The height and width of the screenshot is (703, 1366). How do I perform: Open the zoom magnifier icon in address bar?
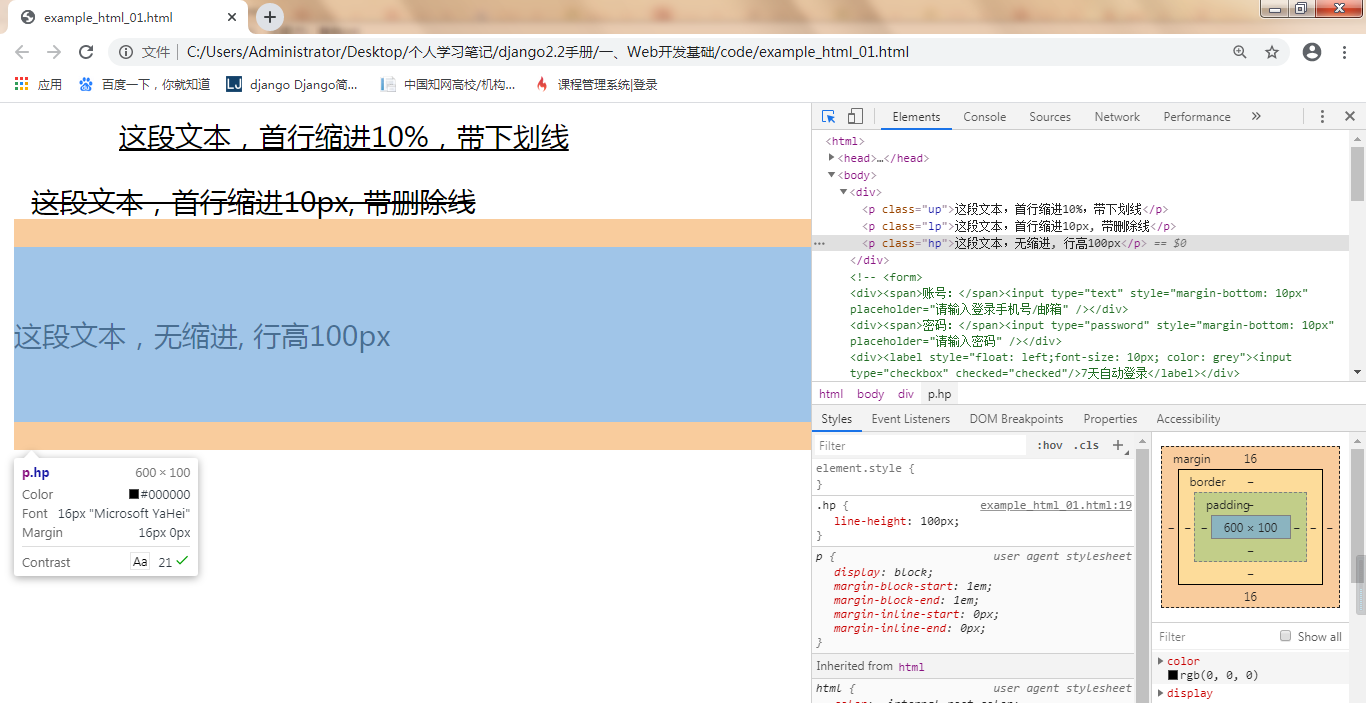[x=1240, y=52]
